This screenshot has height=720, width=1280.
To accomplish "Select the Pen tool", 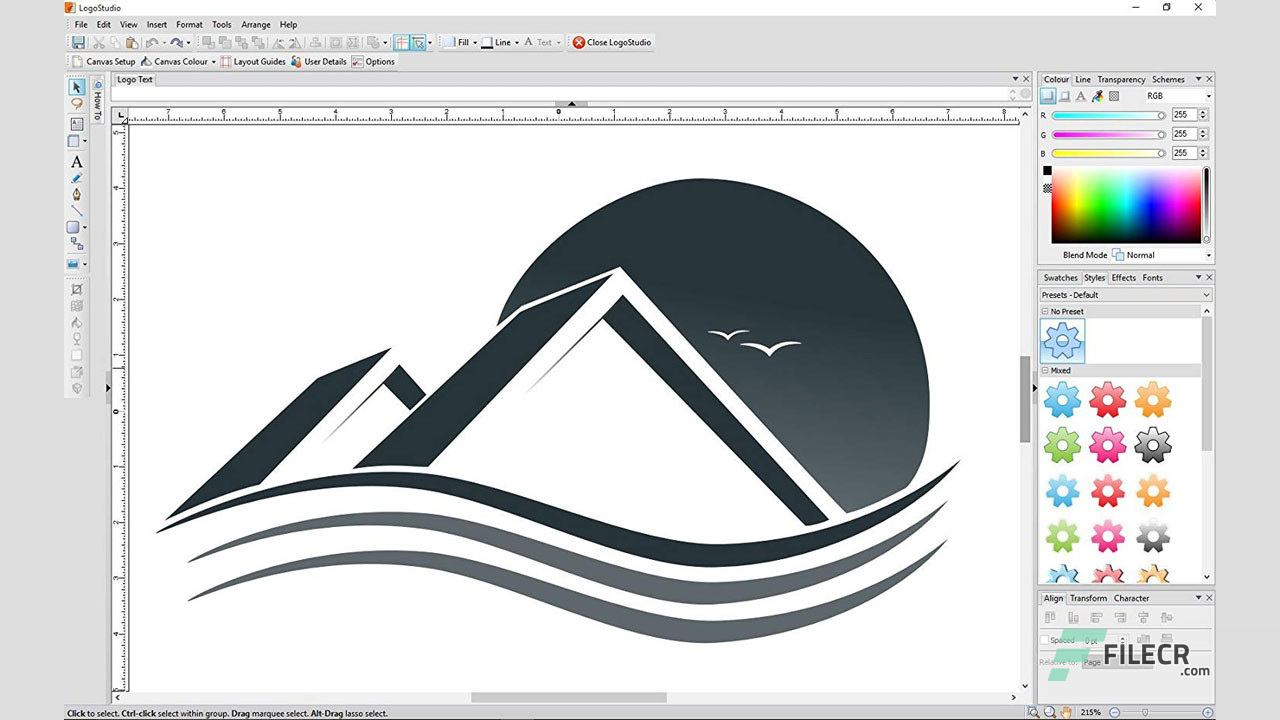I will [76, 195].
